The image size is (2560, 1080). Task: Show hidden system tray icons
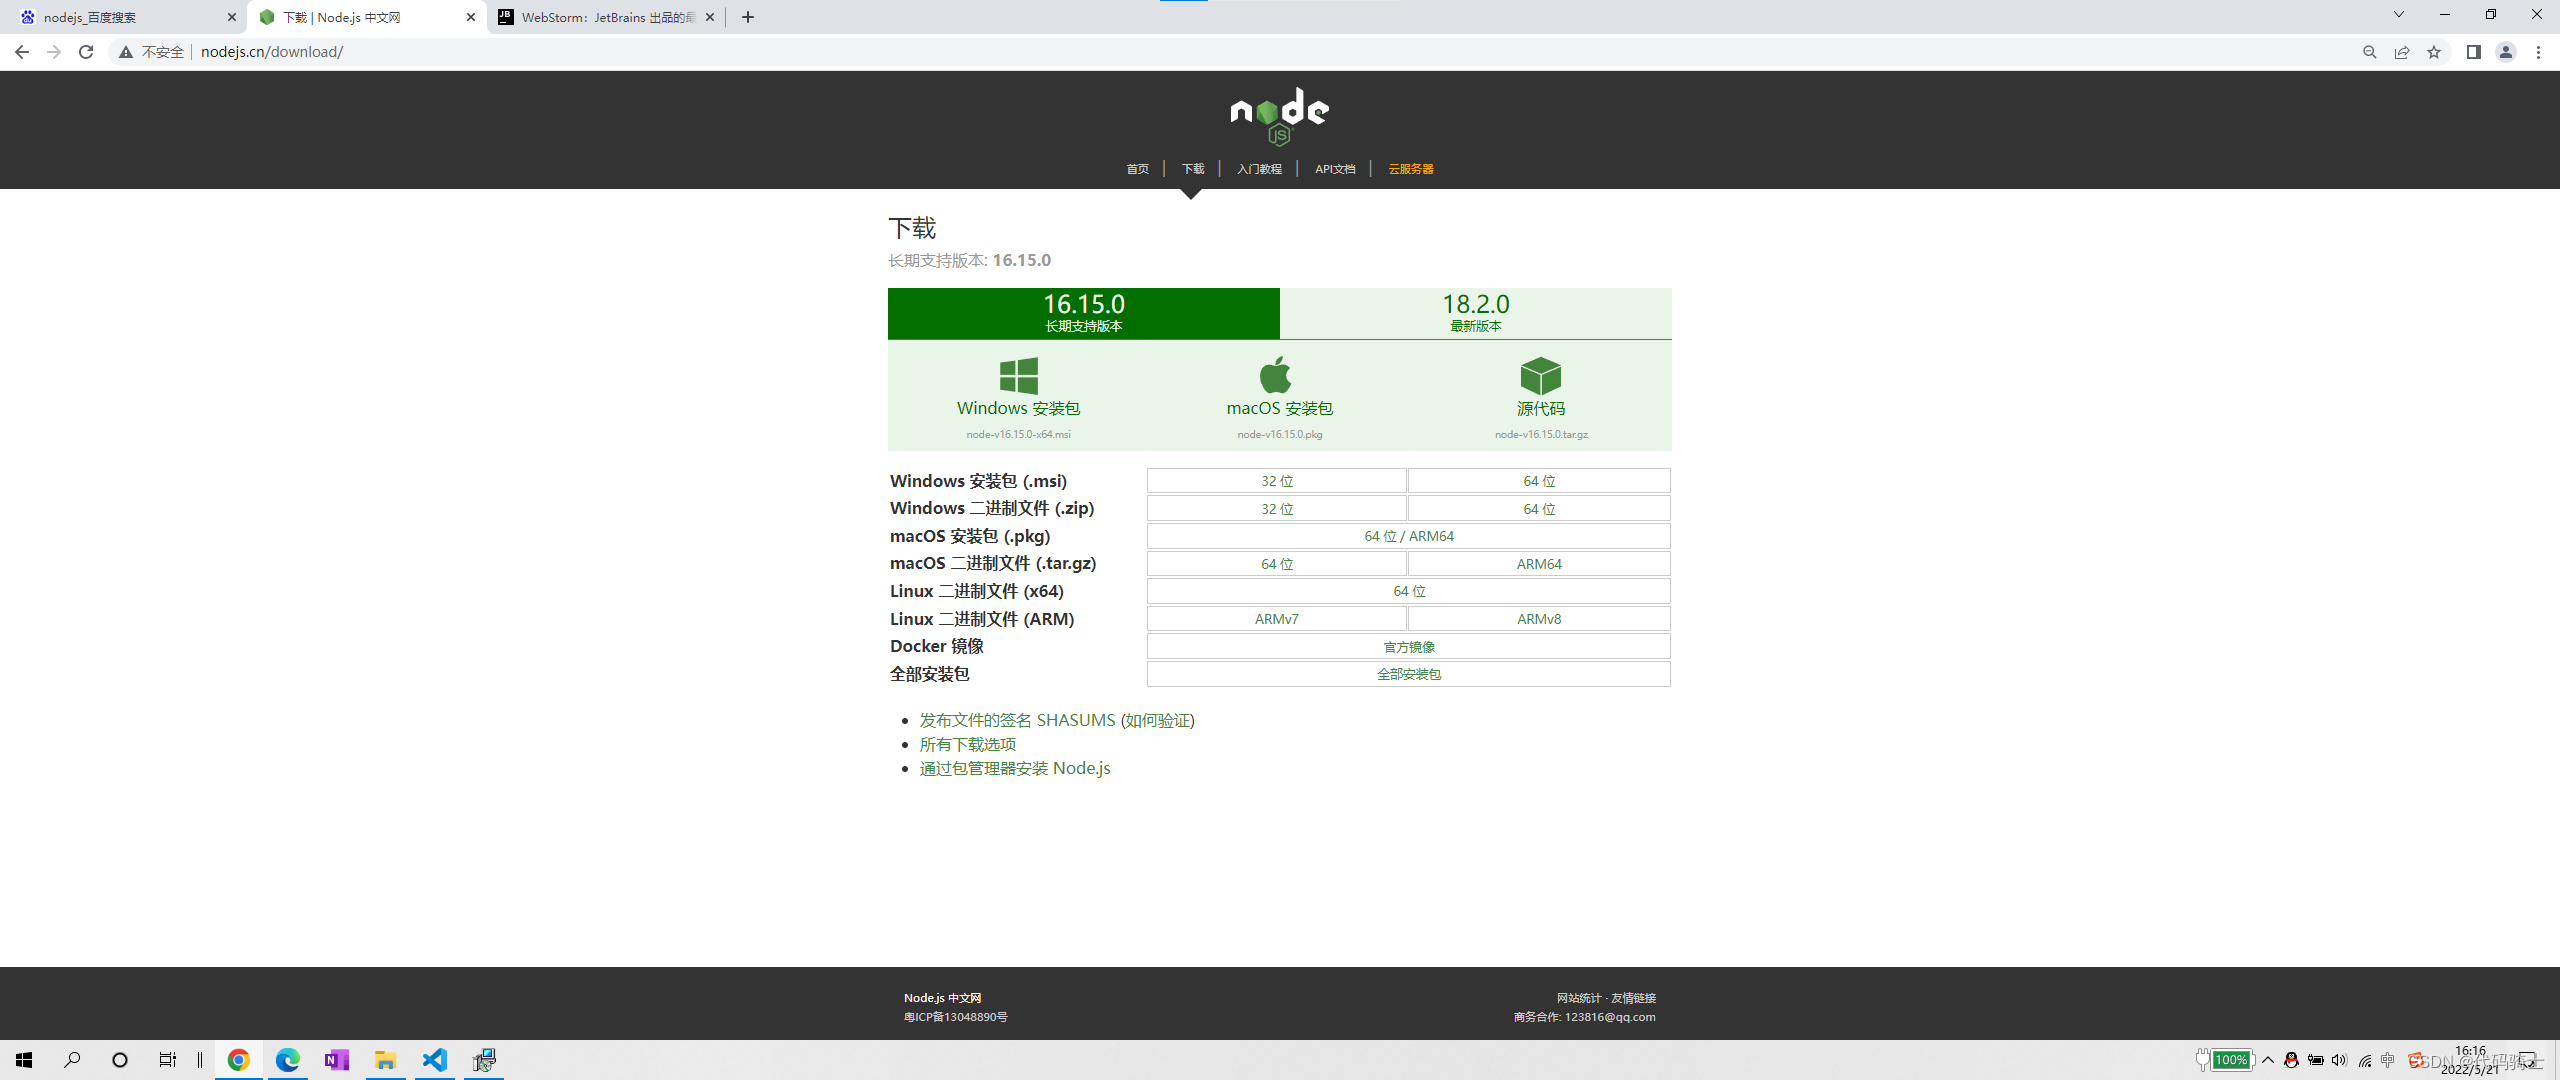pos(2268,1060)
